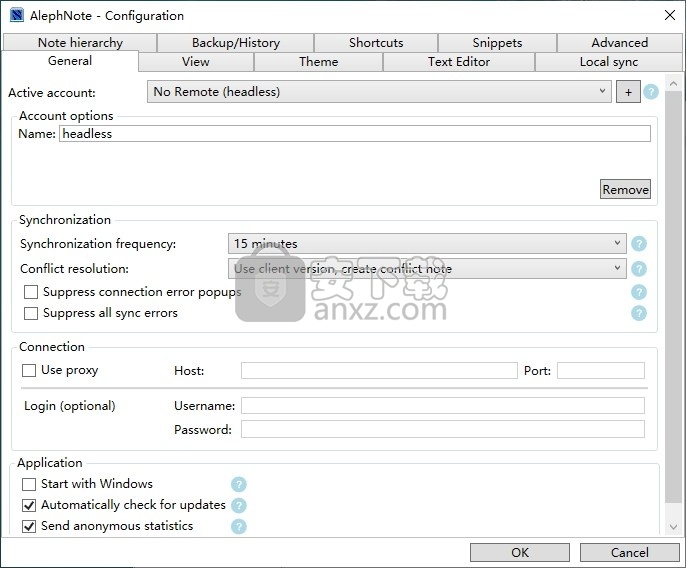This screenshot has height=568, width=686.
Task: Switch to the Theme tab
Action: [x=318, y=62]
